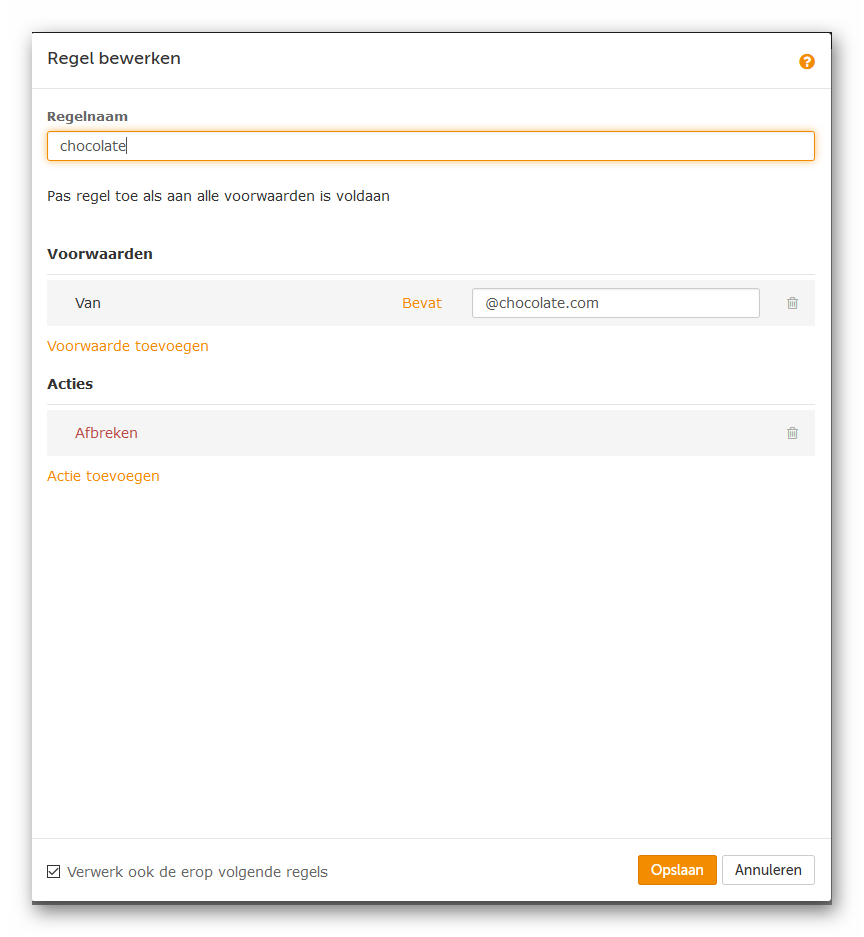Click the 'Regelnaam' field label
The width and height of the screenshot is (864, 937).
(x=87, y=116)
